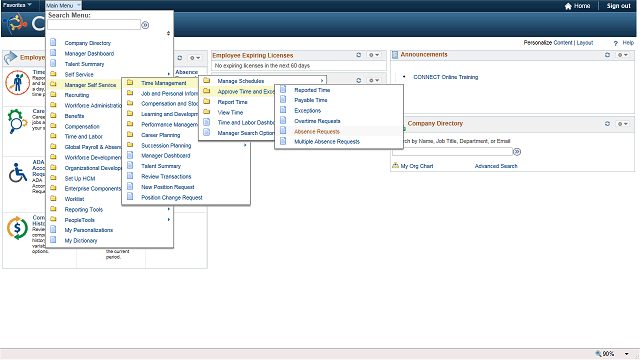This screenshot has width=640, height=360.
Task: Select Succession Planning menu folder
Action: point(166,145)
